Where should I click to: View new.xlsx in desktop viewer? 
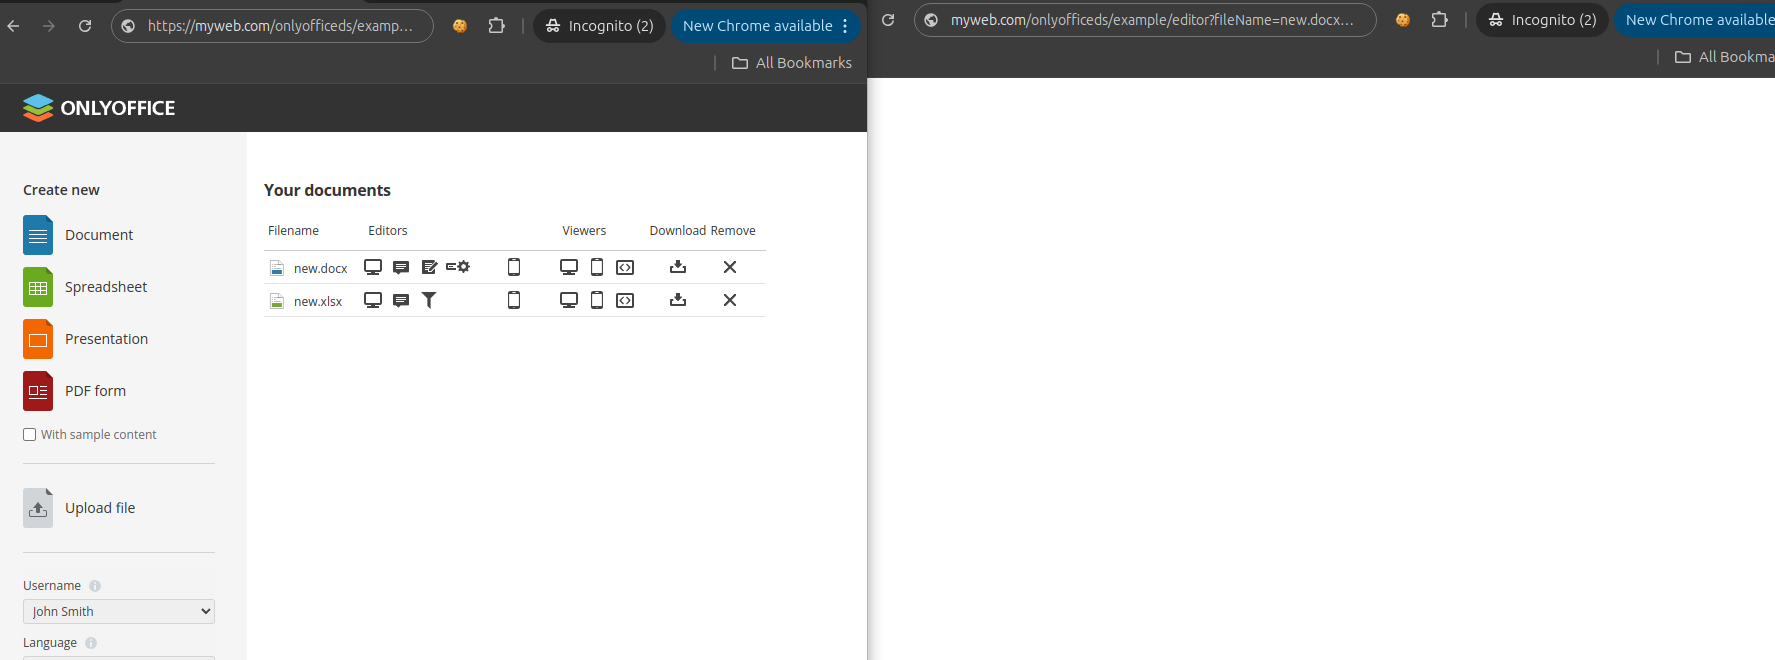pyautogui.click(x=569, y=300)
